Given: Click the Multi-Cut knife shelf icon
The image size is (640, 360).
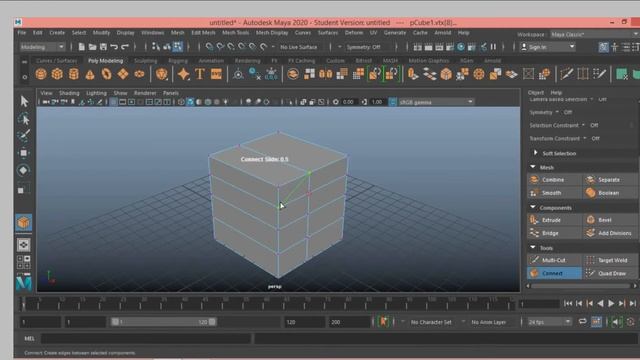Looking at the screenshot, I should [x=567, y=74].
